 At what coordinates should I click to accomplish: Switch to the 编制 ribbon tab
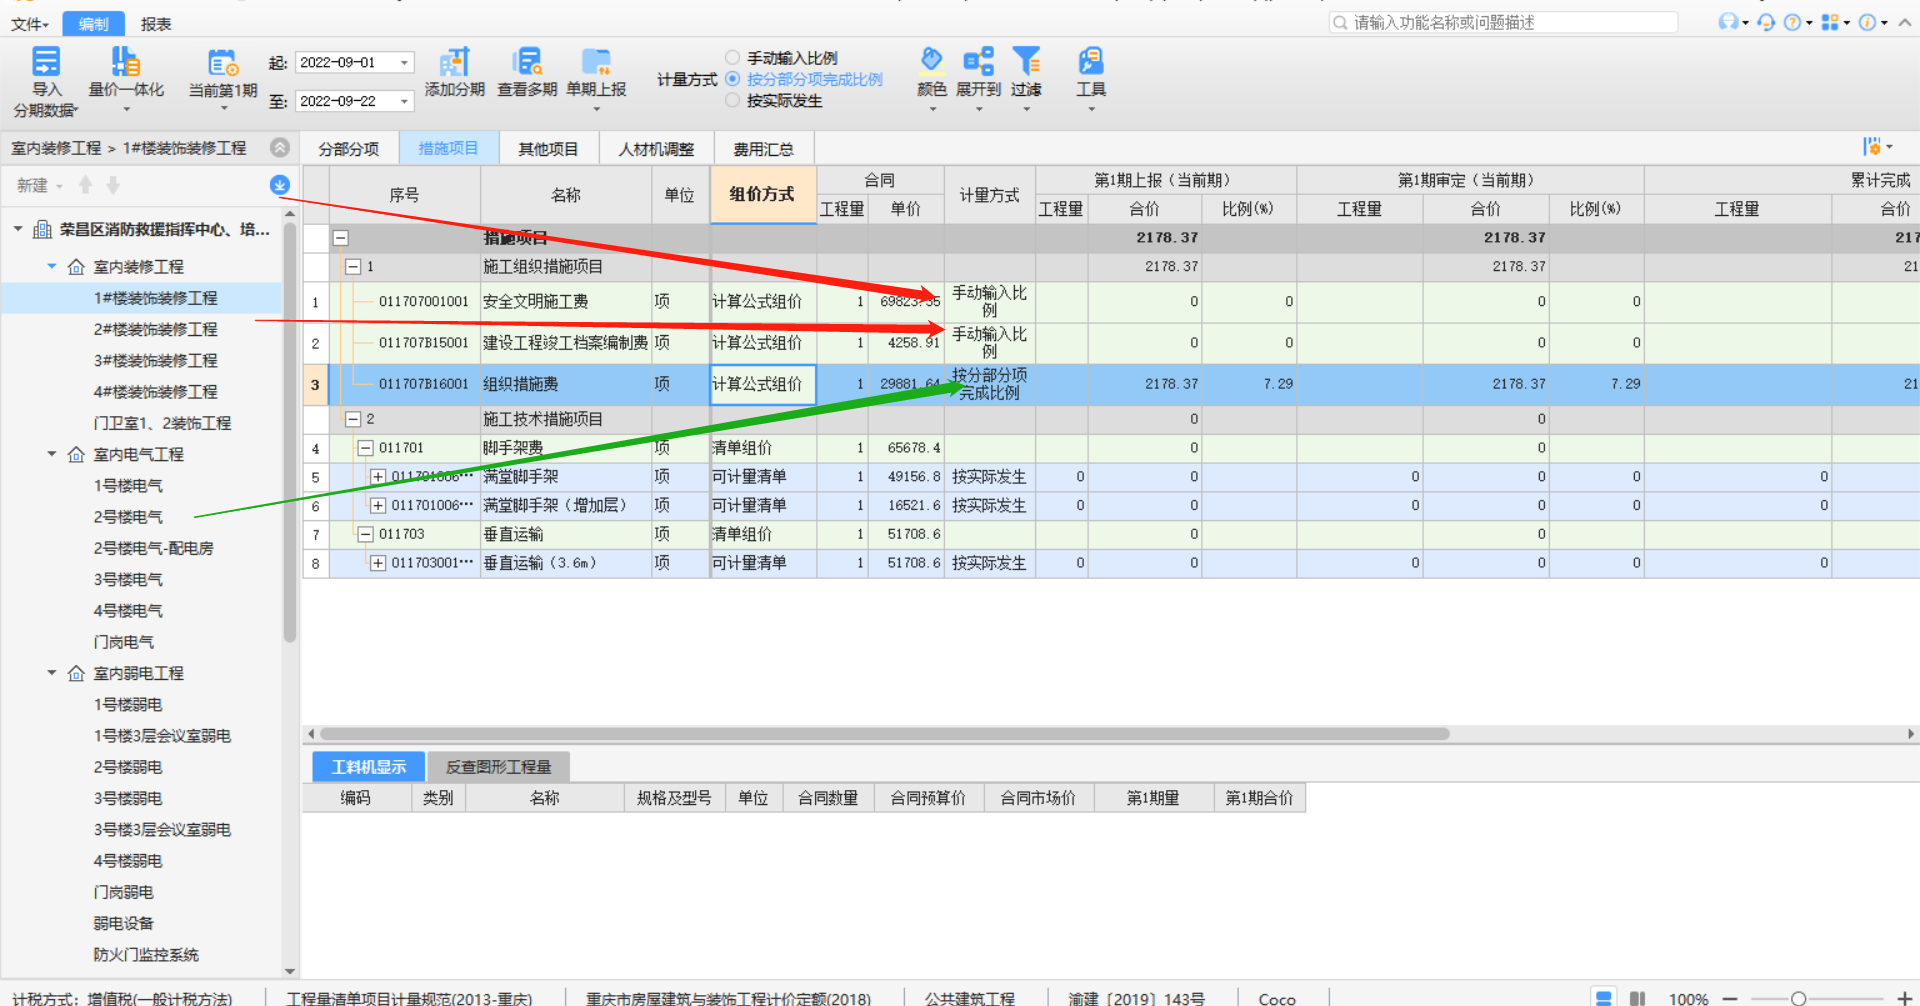pos(94,24)
